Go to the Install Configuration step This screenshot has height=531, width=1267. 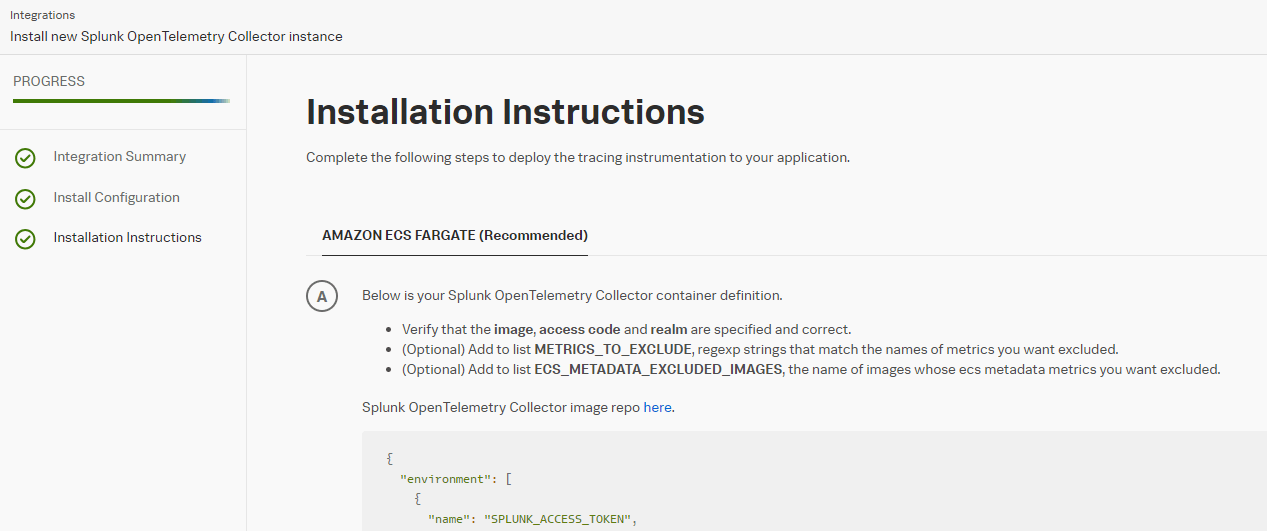[117, 198]
